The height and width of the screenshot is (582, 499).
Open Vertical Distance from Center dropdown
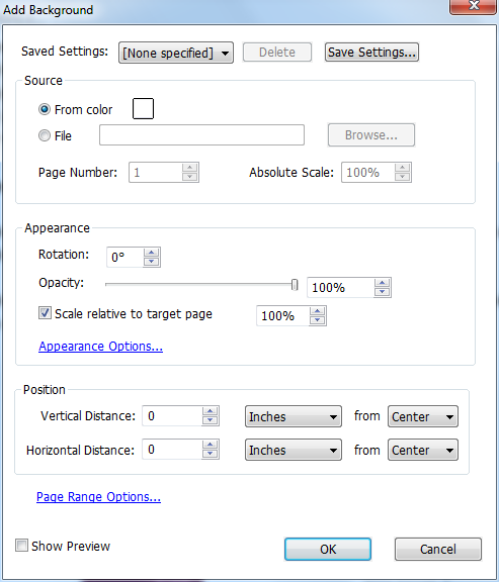423,416
